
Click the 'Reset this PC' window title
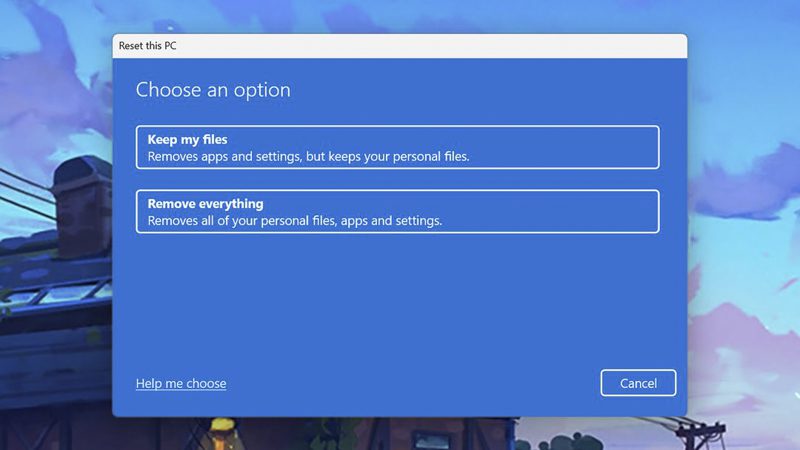point(147,45)
